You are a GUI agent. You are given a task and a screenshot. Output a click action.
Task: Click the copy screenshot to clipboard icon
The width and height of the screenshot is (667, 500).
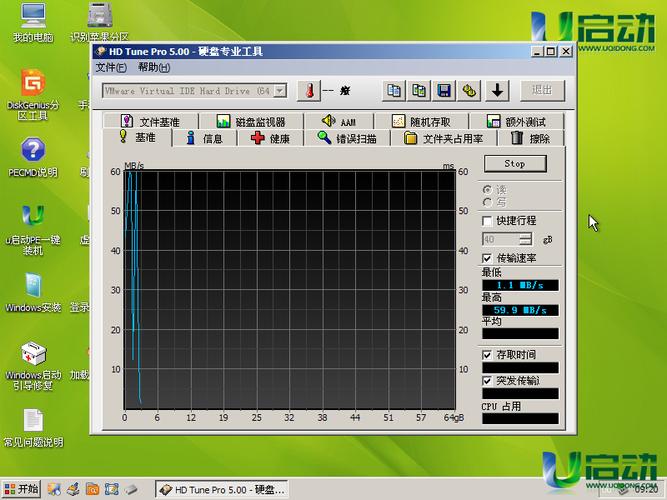(x=419, y=90)
